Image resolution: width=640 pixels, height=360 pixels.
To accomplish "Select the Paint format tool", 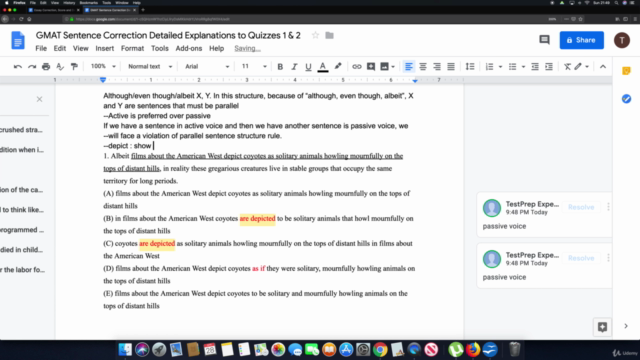I will pos(74,67).
